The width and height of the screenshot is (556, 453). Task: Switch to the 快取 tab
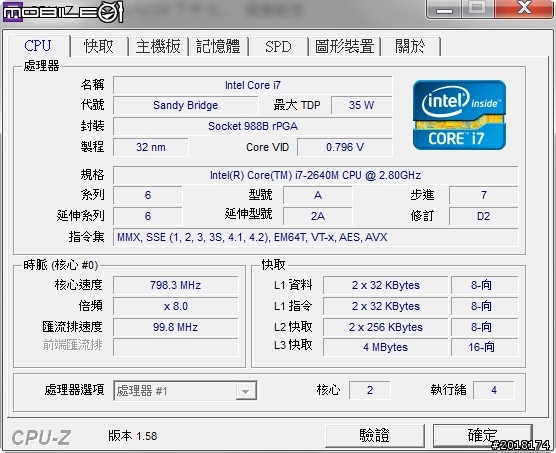pyautogui.click(x=99, y=46)
